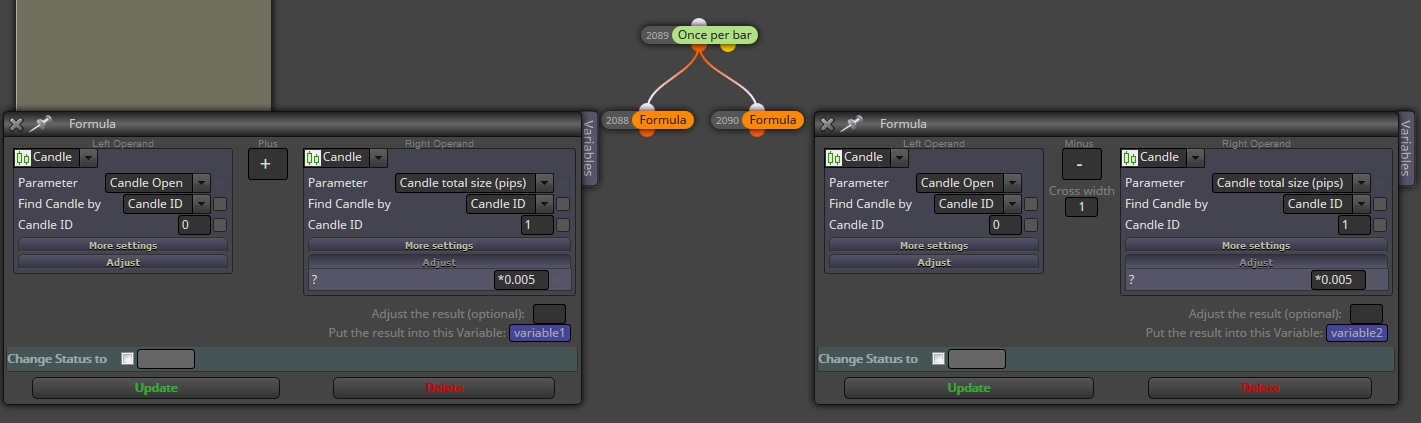This screenshot has height=423, width=1421.
Task: Open Candle total size (pips) dropdown in Plus formula
Action: pyautogui.click(x=475, y=183)
